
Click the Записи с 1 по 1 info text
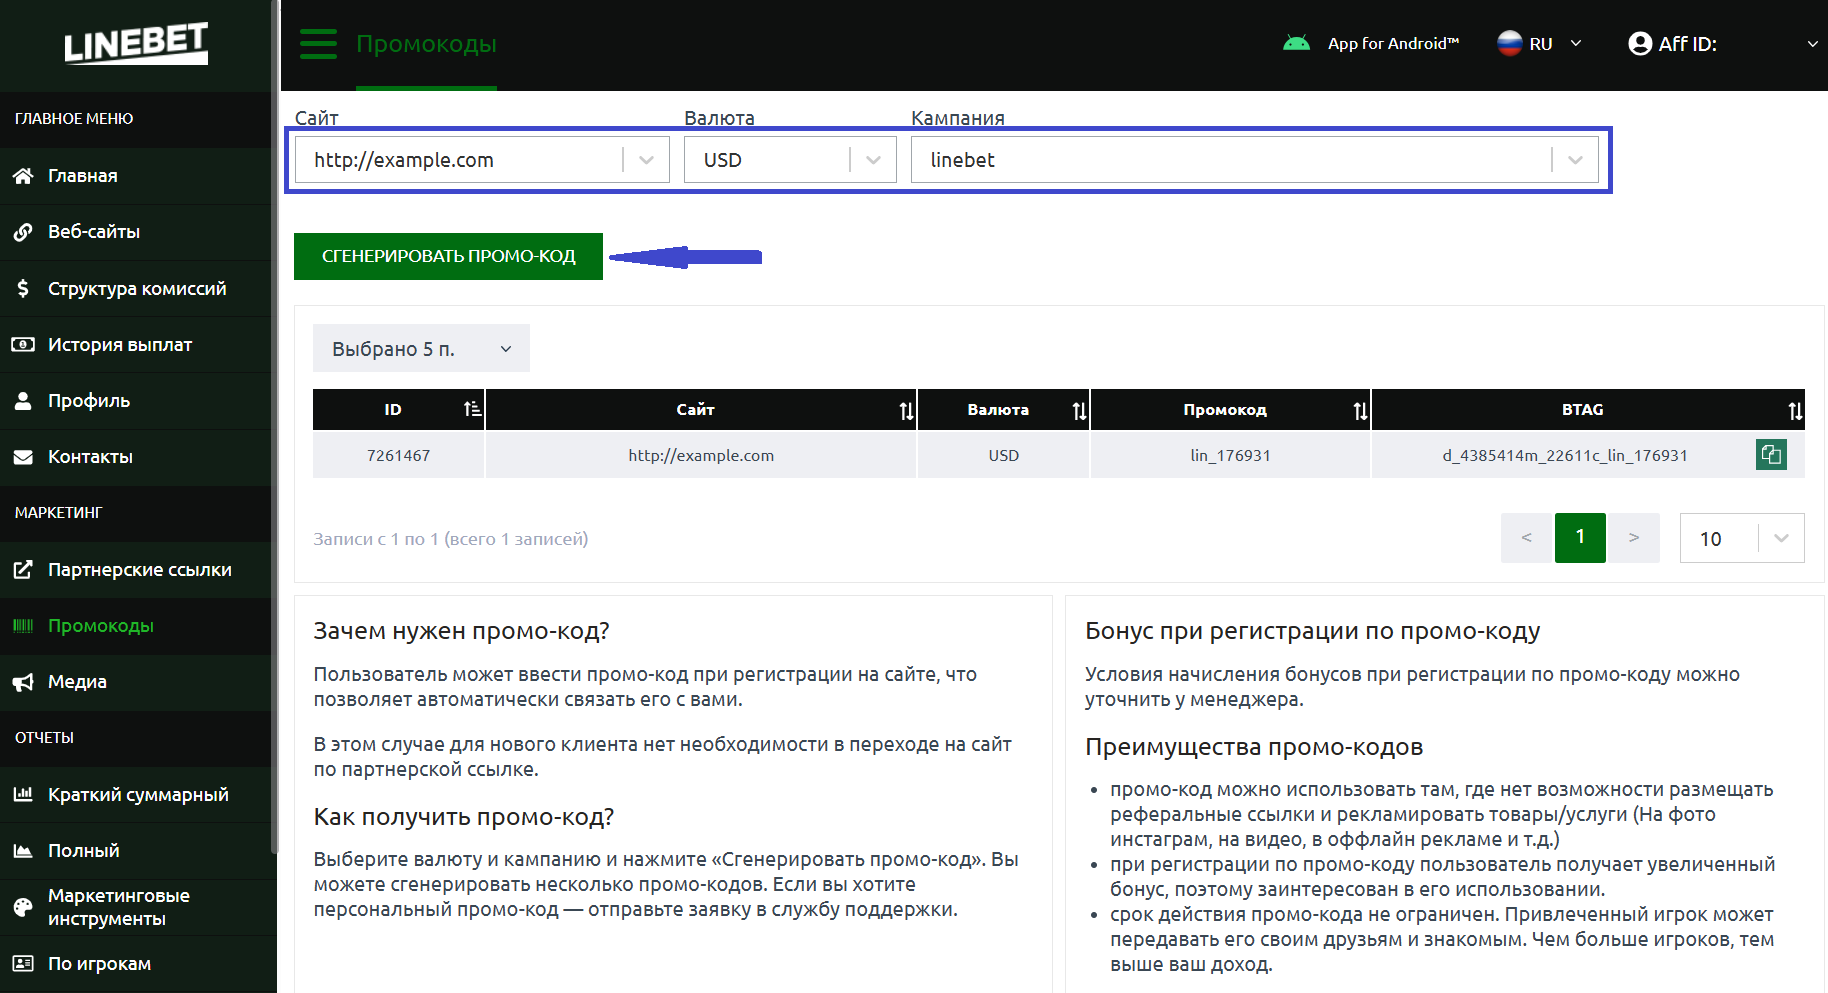click(450, 539)
